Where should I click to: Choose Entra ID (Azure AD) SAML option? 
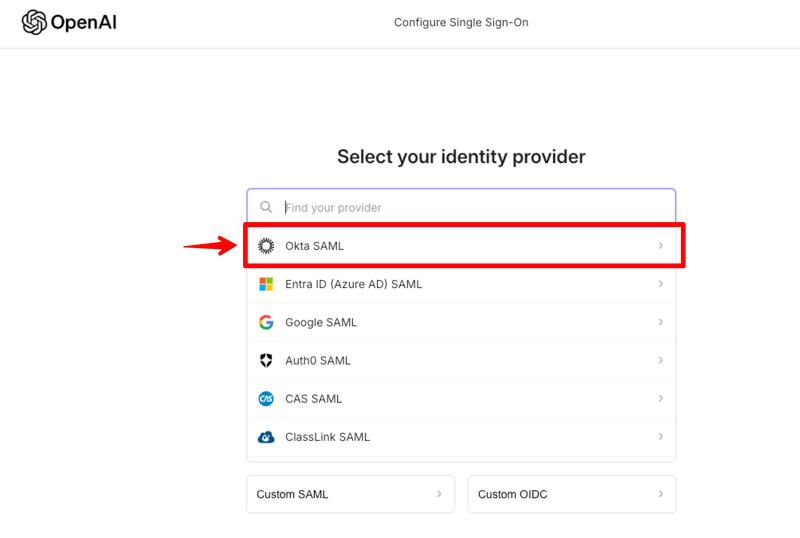(353, 284)
